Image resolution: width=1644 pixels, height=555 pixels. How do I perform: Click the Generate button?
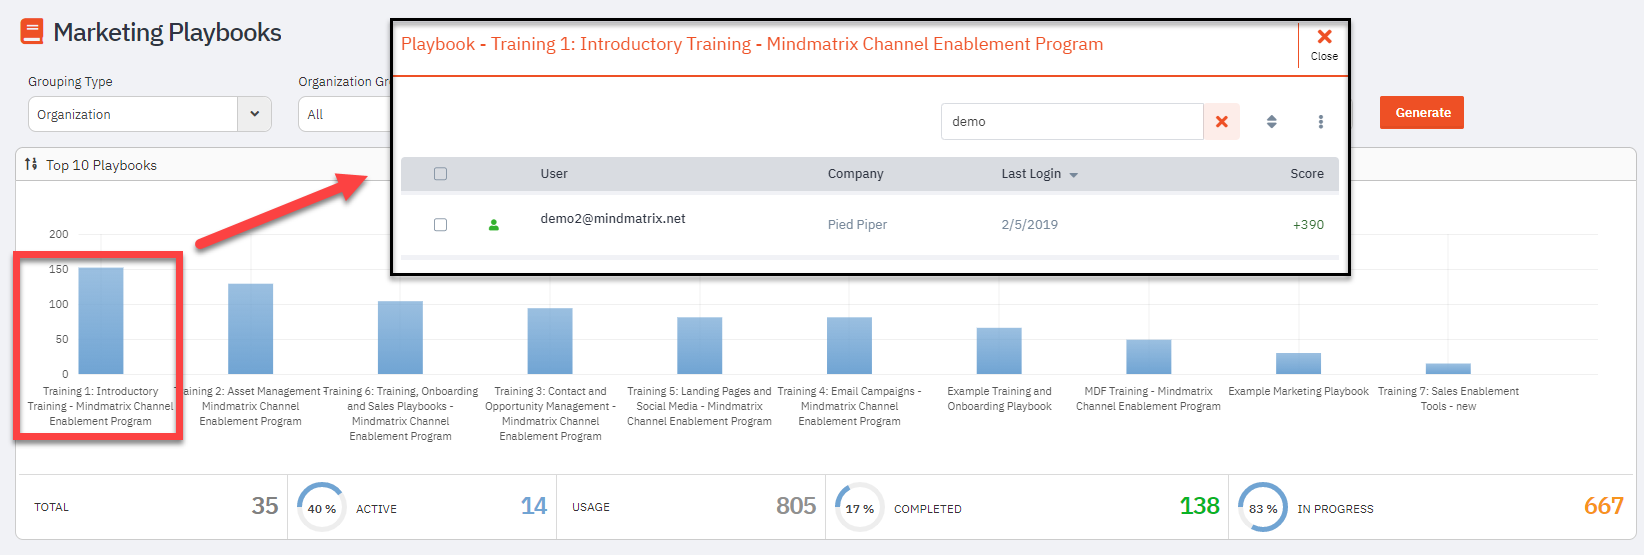pyautogui.click(x=1422, y=113)
